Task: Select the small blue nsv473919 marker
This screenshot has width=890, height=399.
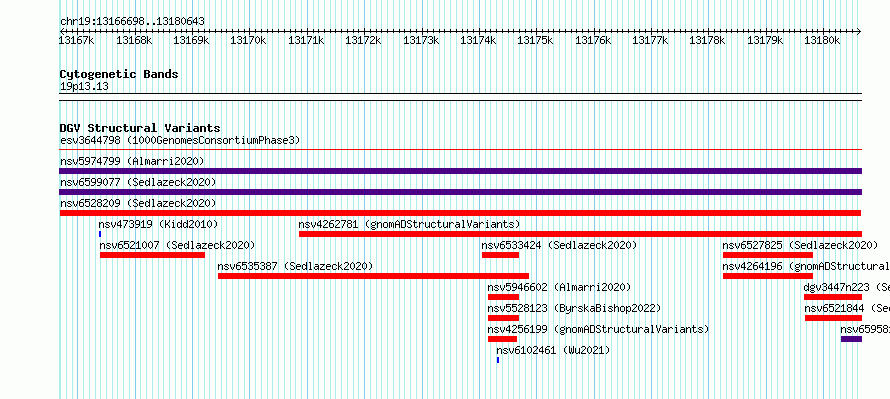Action: point(100,234)
